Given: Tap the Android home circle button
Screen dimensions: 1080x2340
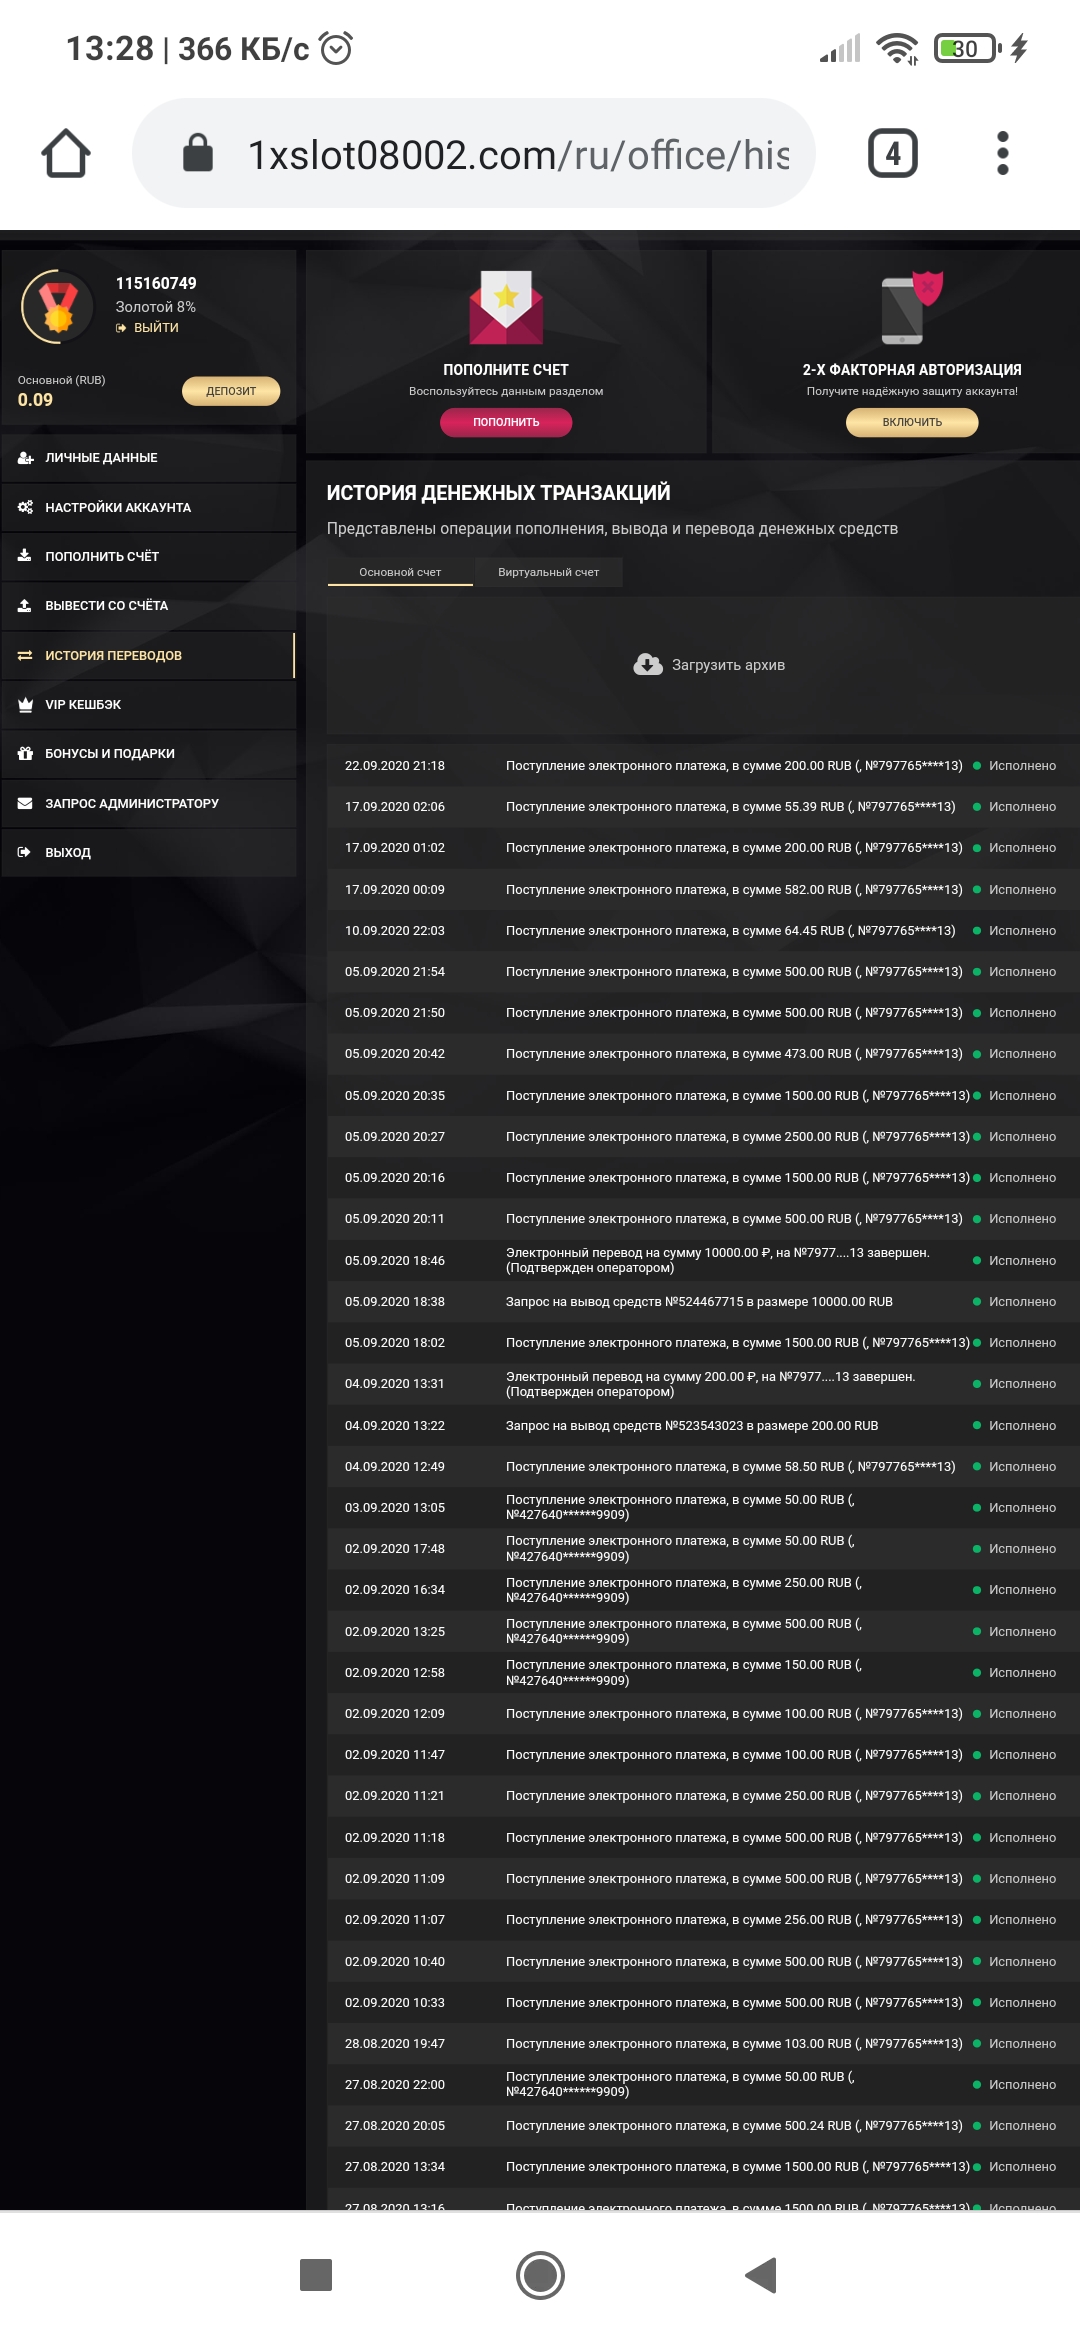Looking at the screenshot, I should click(x=540, y=2275).
